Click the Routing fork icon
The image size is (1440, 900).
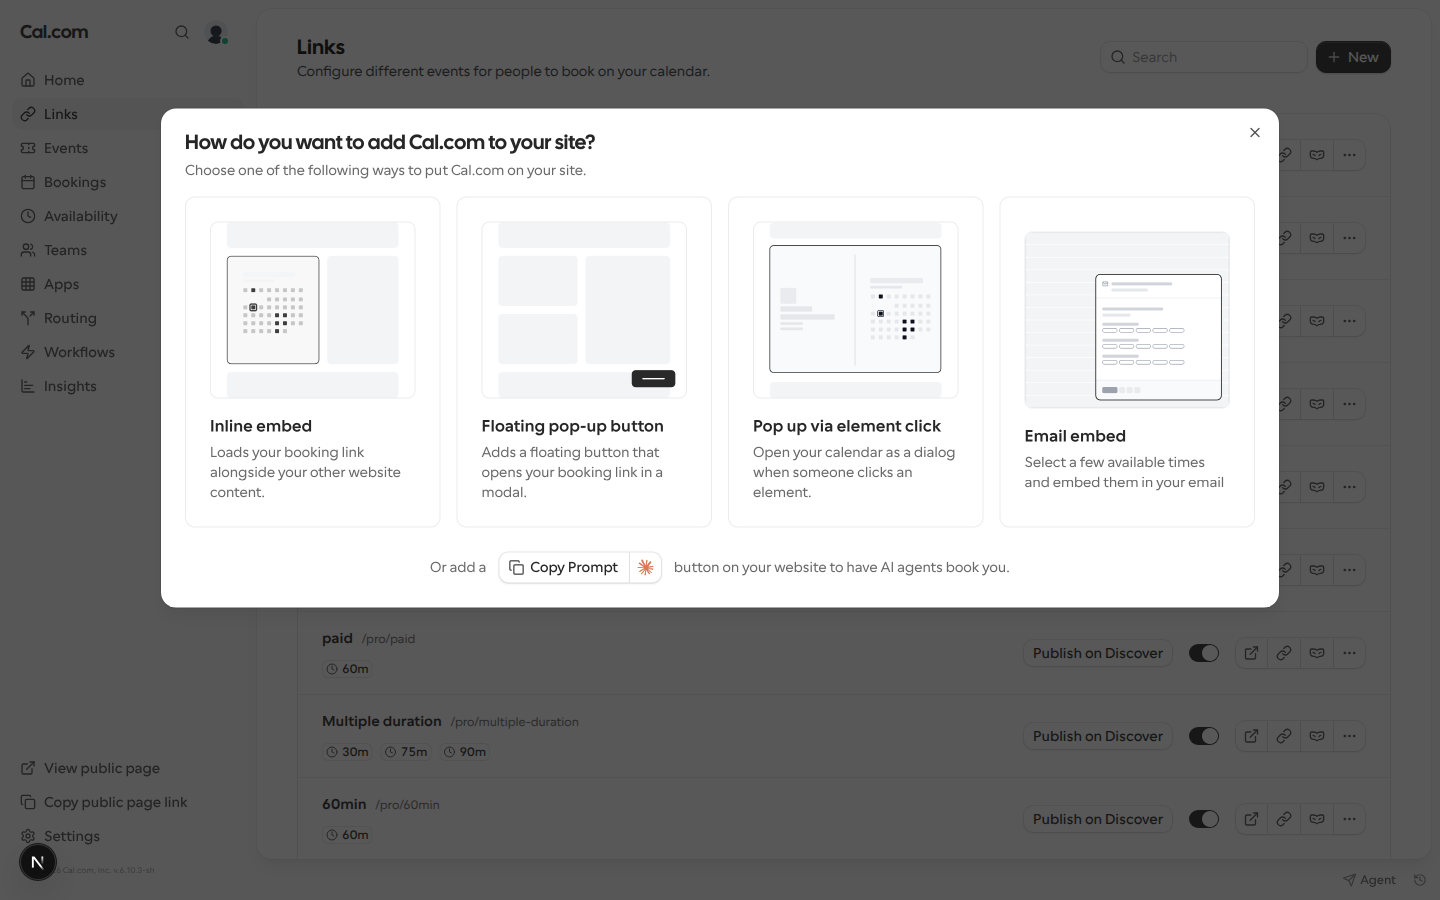pos(28,318)
